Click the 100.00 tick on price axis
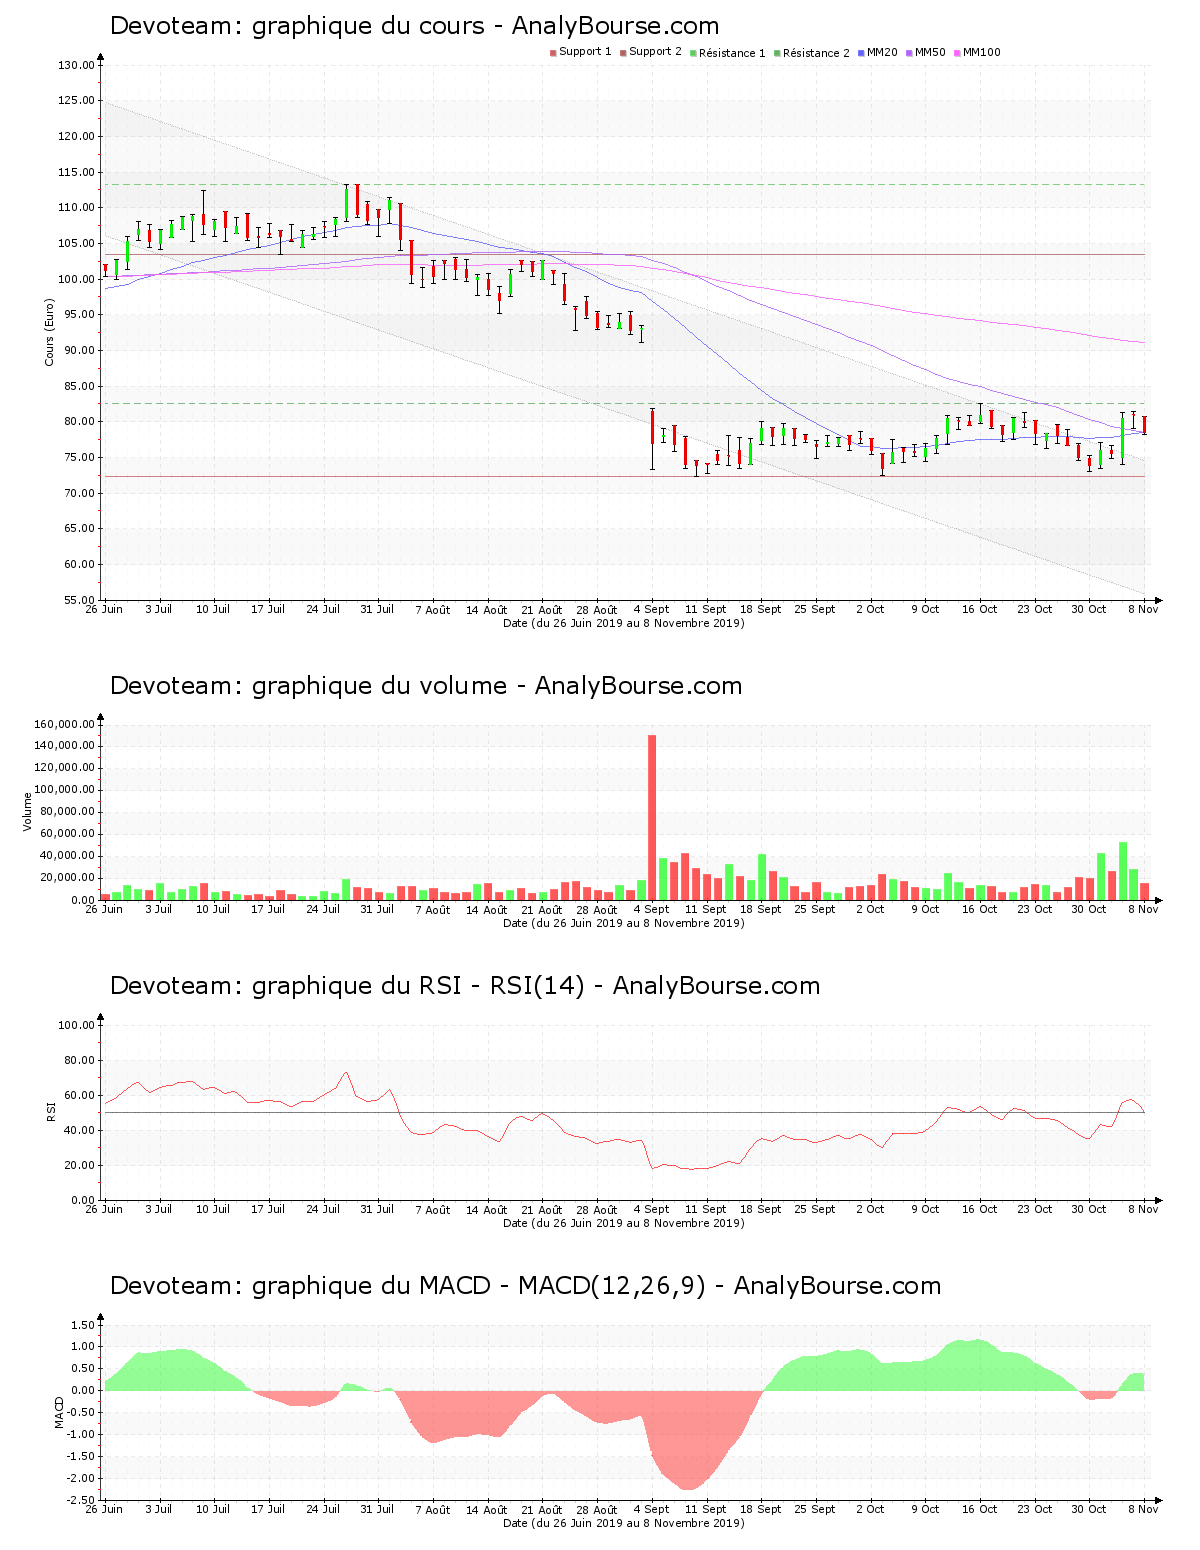The image size is (1200, 1550). [76, 279]
